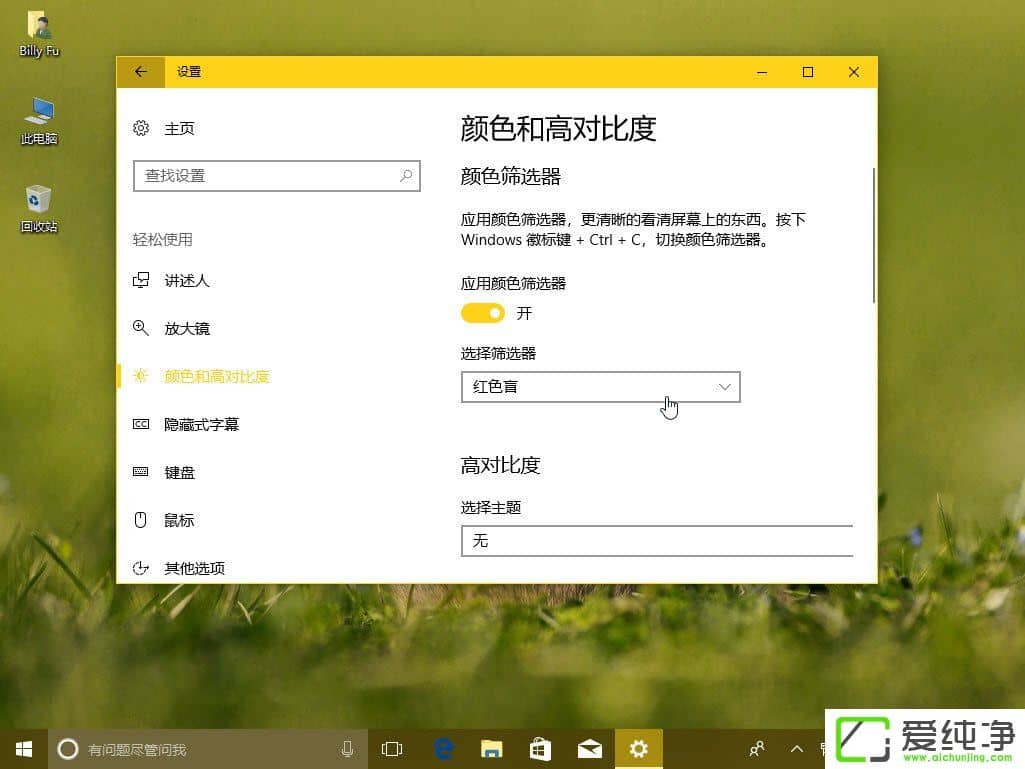
Task: Click the chevron arrow on the filter selector
Action: click(724, 387)
